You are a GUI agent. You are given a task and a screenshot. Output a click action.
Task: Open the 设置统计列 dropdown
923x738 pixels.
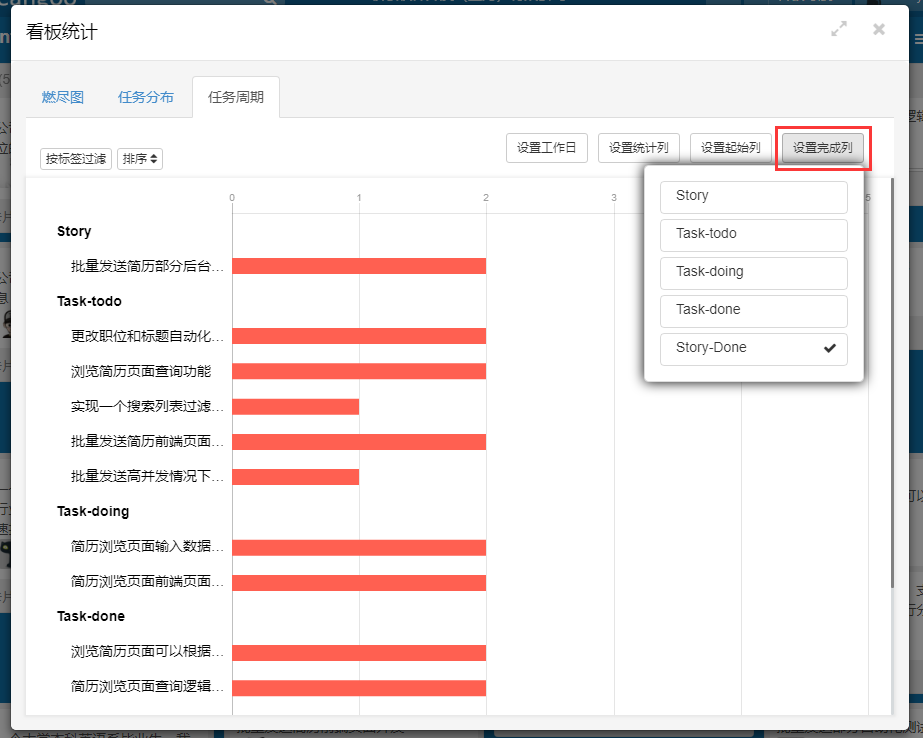[x=639, y=148]
